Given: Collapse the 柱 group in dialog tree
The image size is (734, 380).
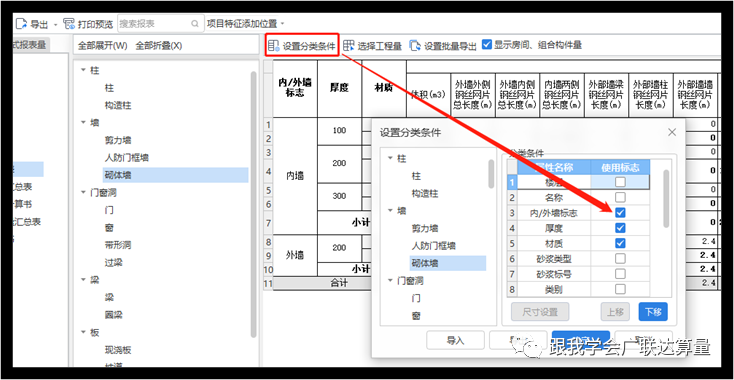Looking at the screenshot, I should [390, 159].
